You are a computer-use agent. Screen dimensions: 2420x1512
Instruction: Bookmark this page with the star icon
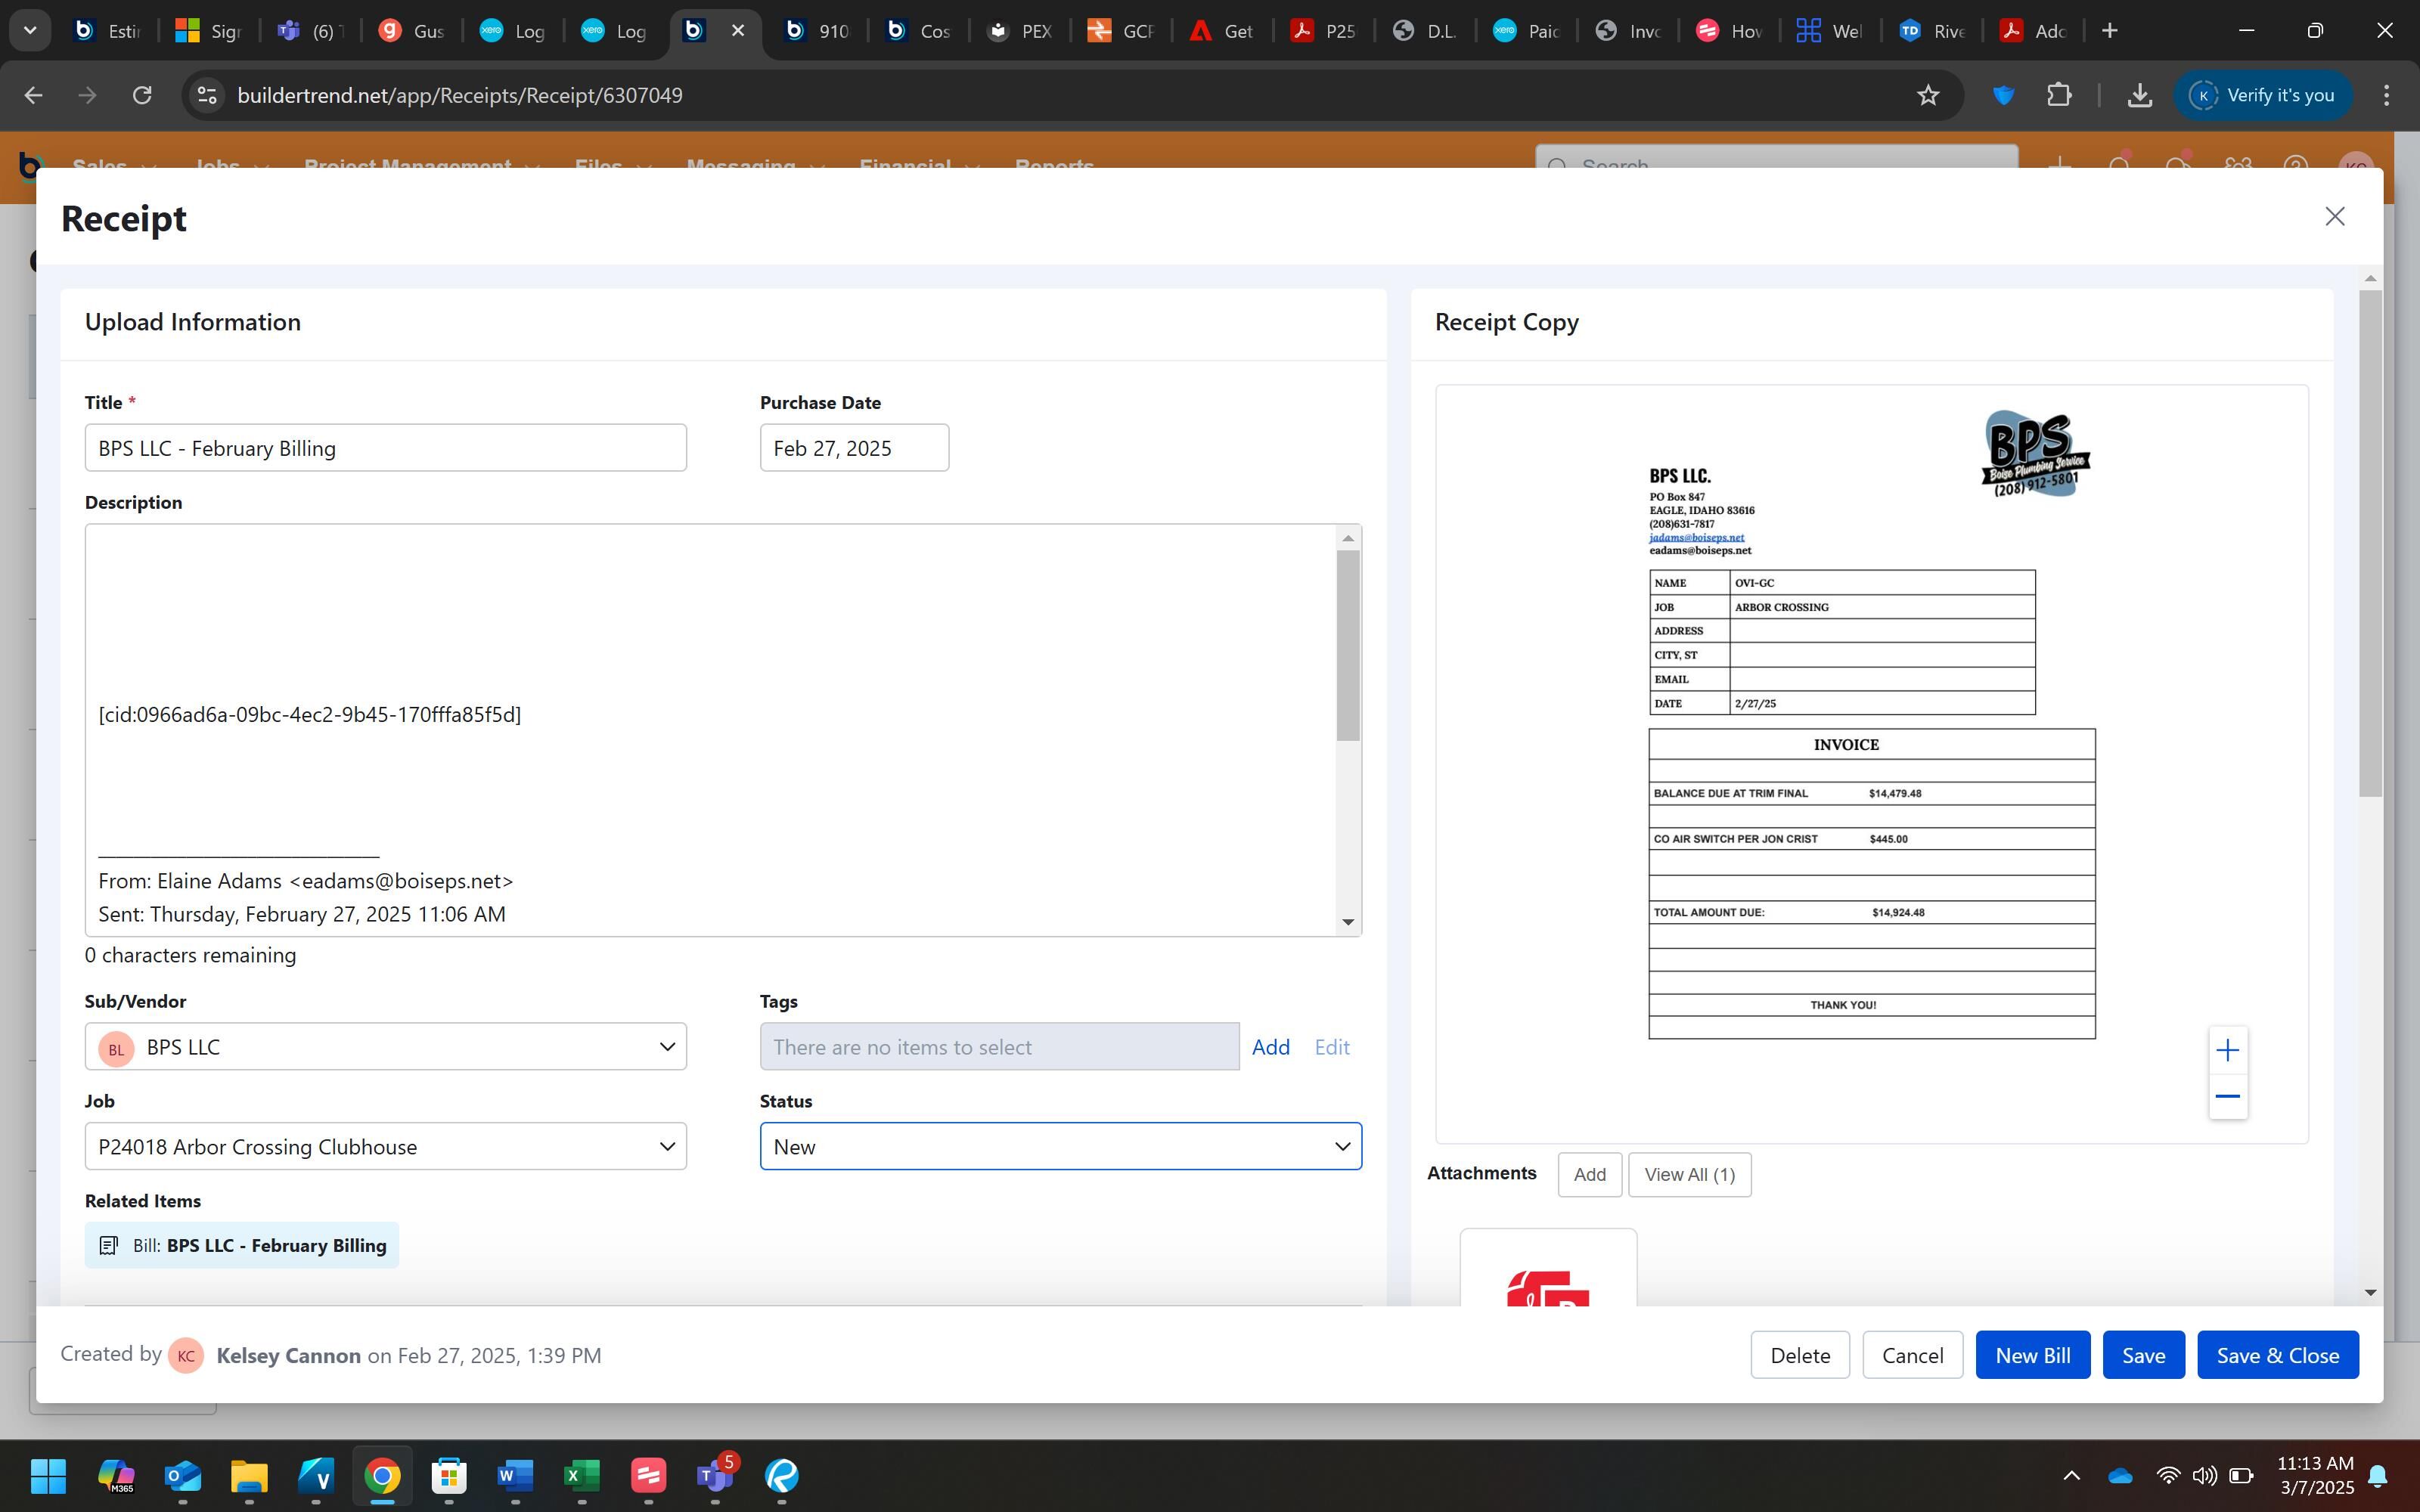(x=1928, y=95)
